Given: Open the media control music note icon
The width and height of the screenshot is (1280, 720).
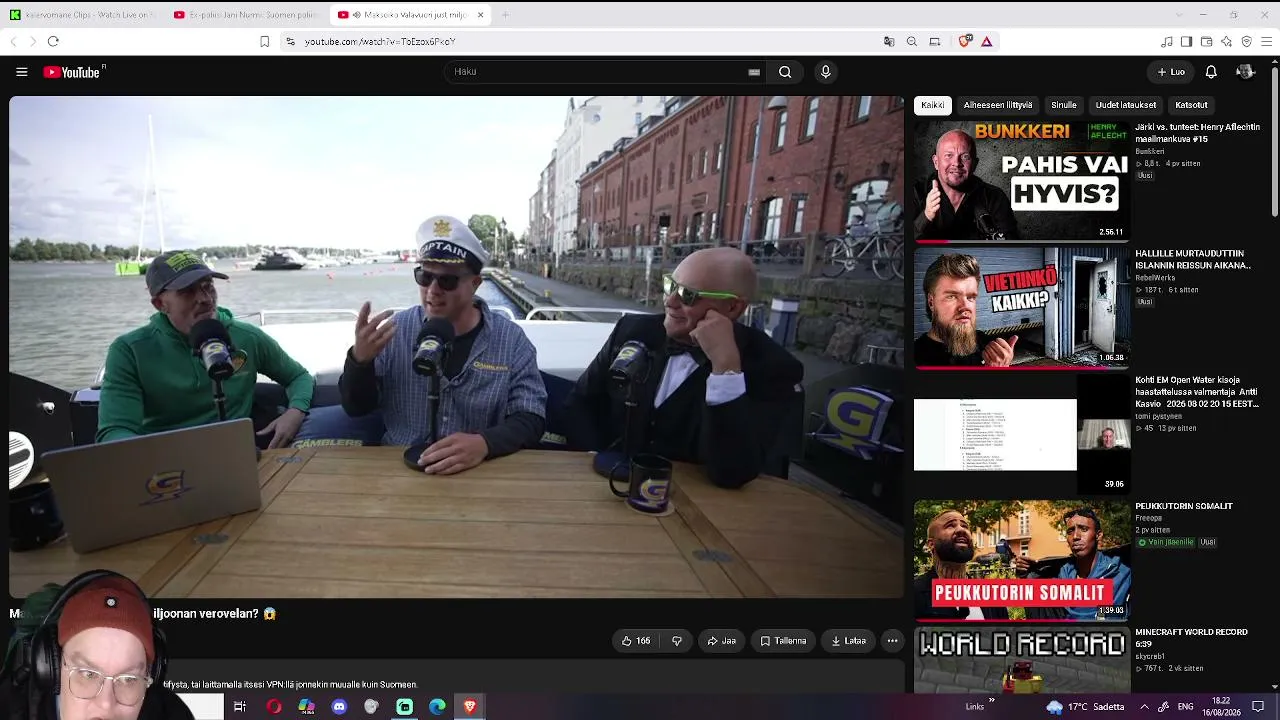Looking at the screenshot, I should click(x=1166, y=41).
